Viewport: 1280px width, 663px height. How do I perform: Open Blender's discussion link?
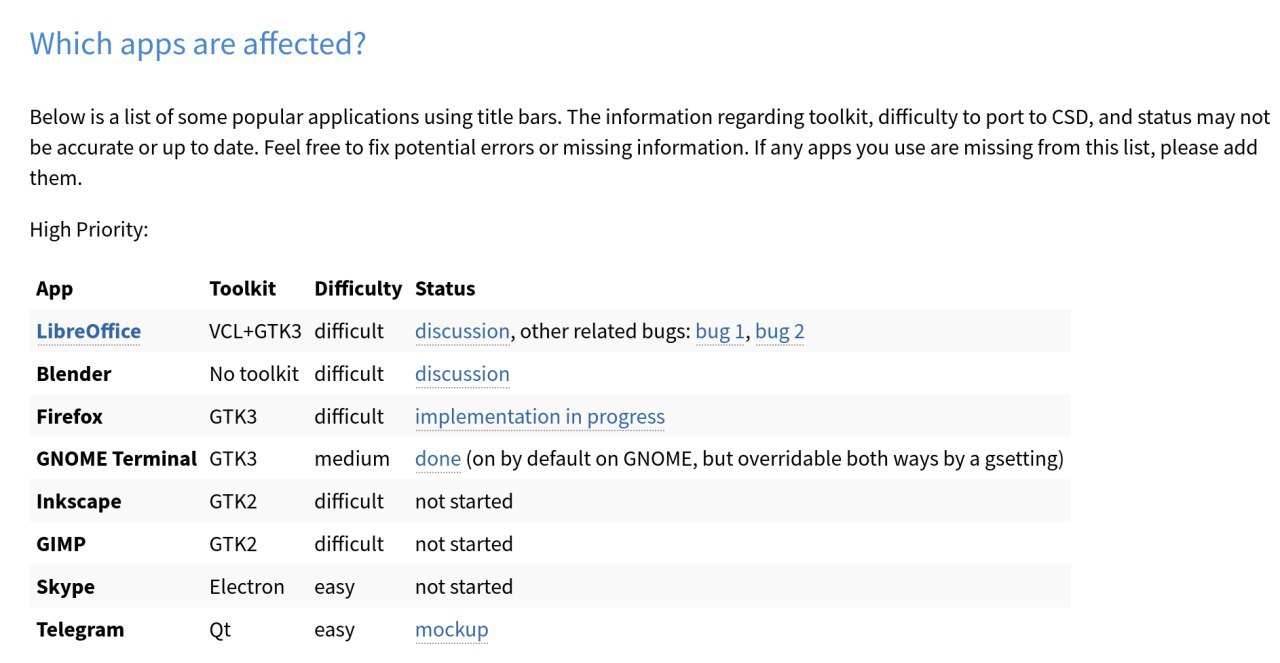pos(462,374)
